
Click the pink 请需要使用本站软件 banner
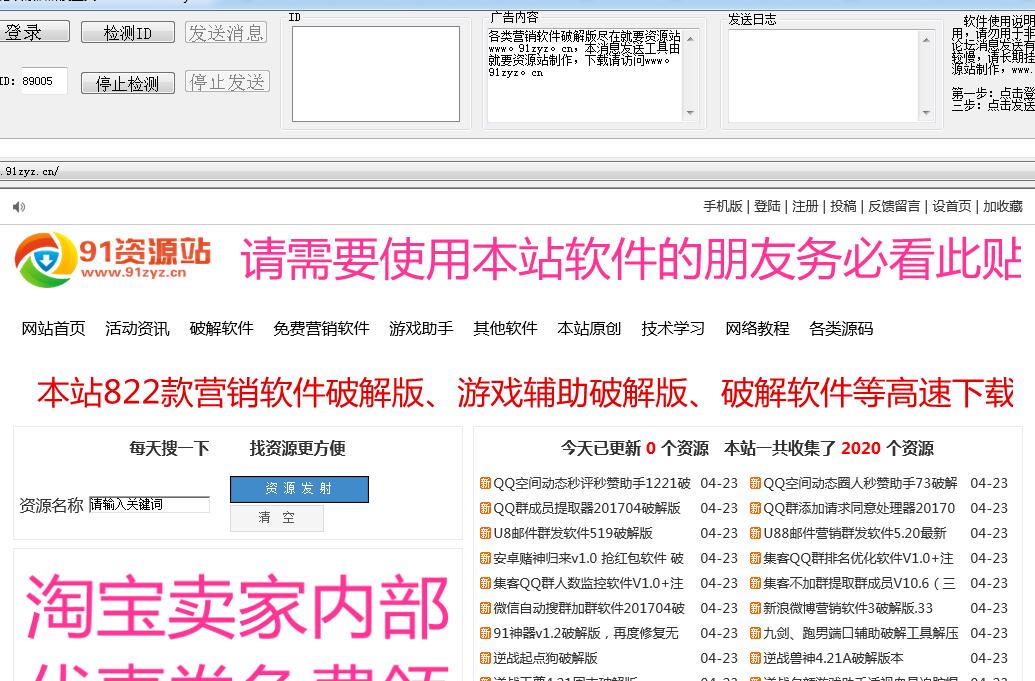(631, 259)
